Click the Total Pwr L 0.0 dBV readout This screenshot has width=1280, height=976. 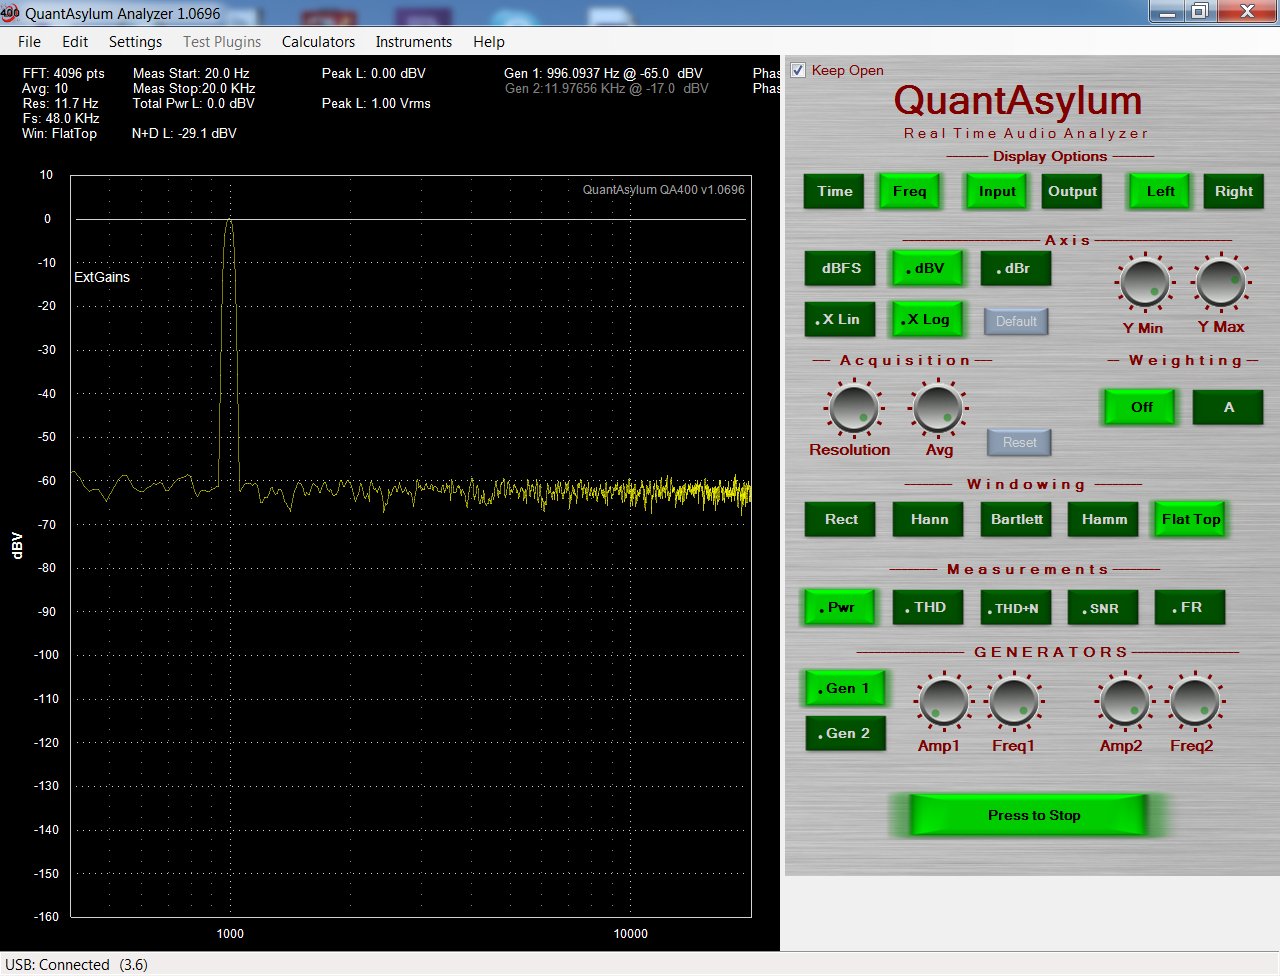(194, 103)
